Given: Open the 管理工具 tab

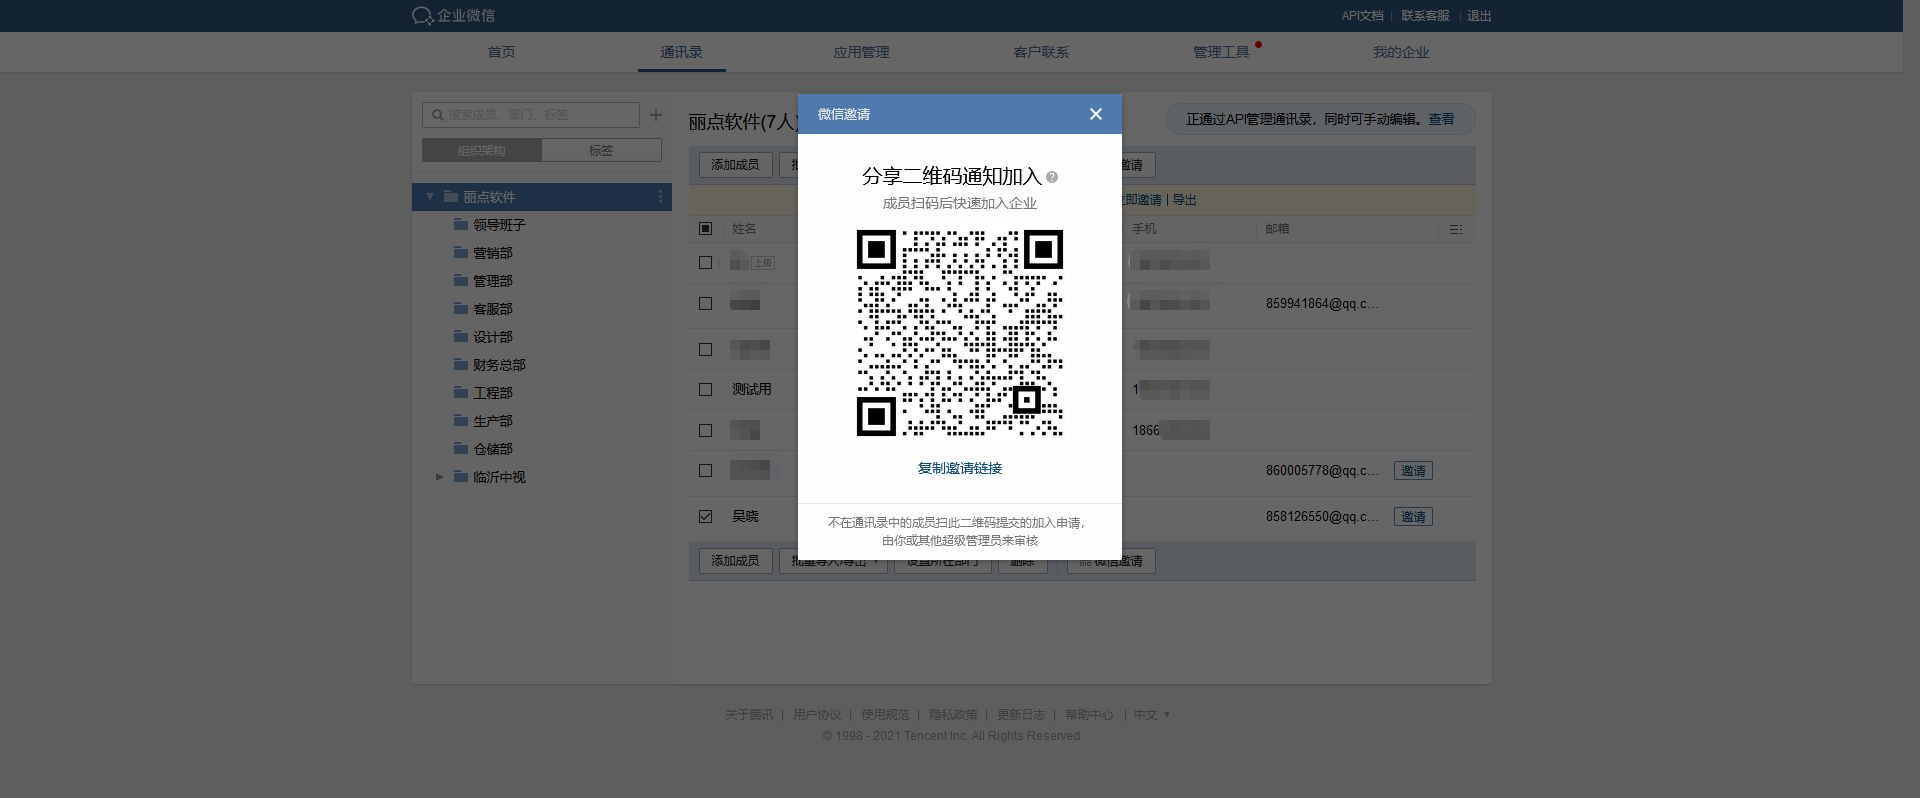Looking at the screenshot, I should click(1222, 52).
